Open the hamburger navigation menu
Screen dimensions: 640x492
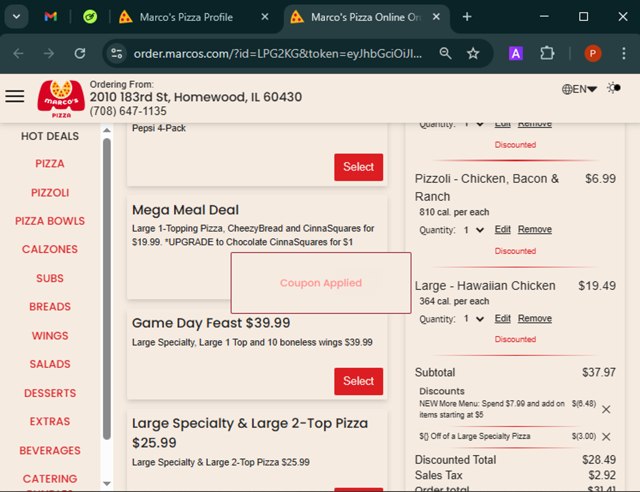pos(15,96)
